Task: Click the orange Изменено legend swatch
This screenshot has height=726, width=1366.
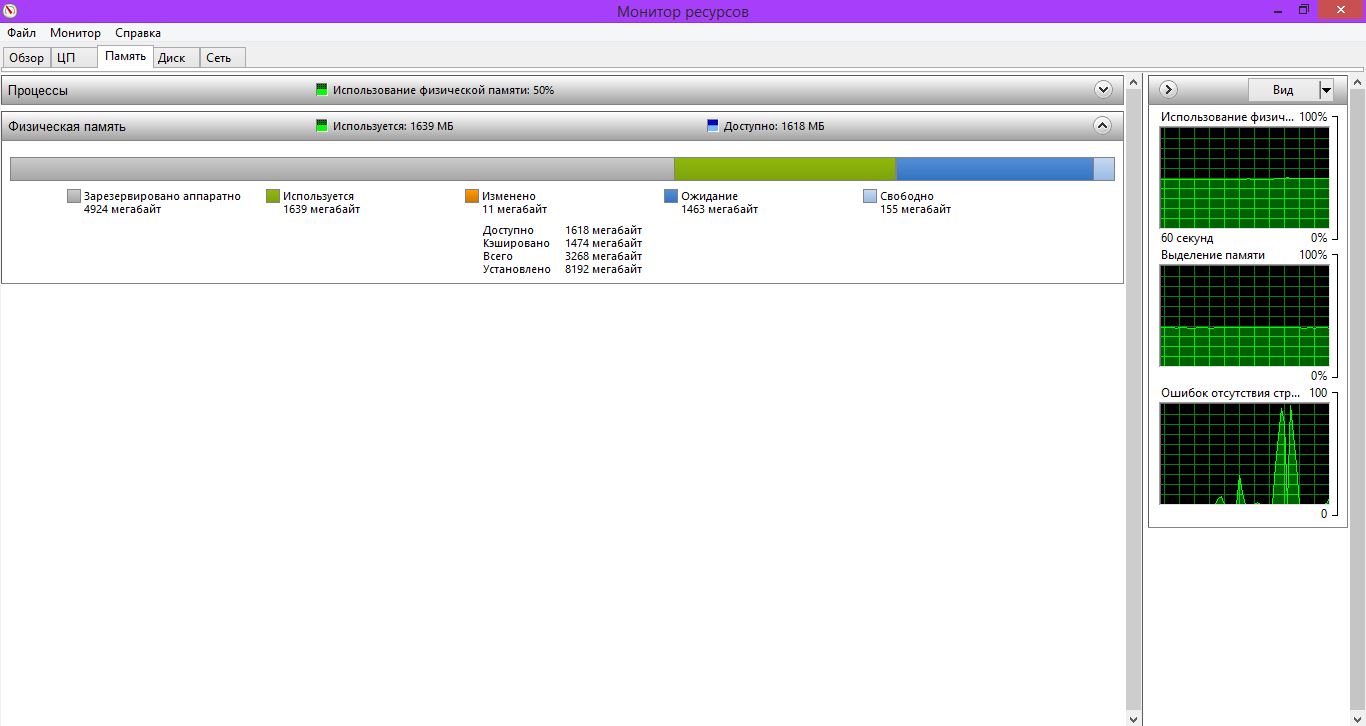Action: pos(471,196)
